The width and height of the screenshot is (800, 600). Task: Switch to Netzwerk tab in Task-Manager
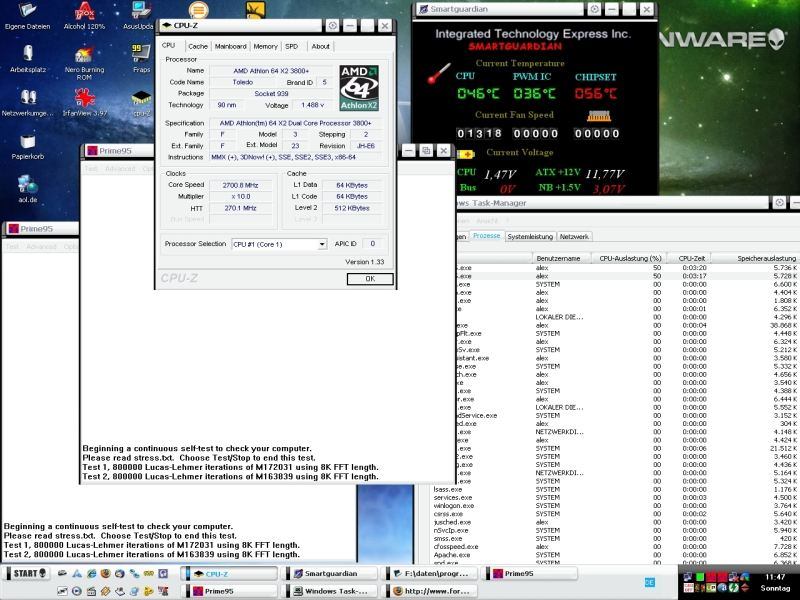pos(574,237)
